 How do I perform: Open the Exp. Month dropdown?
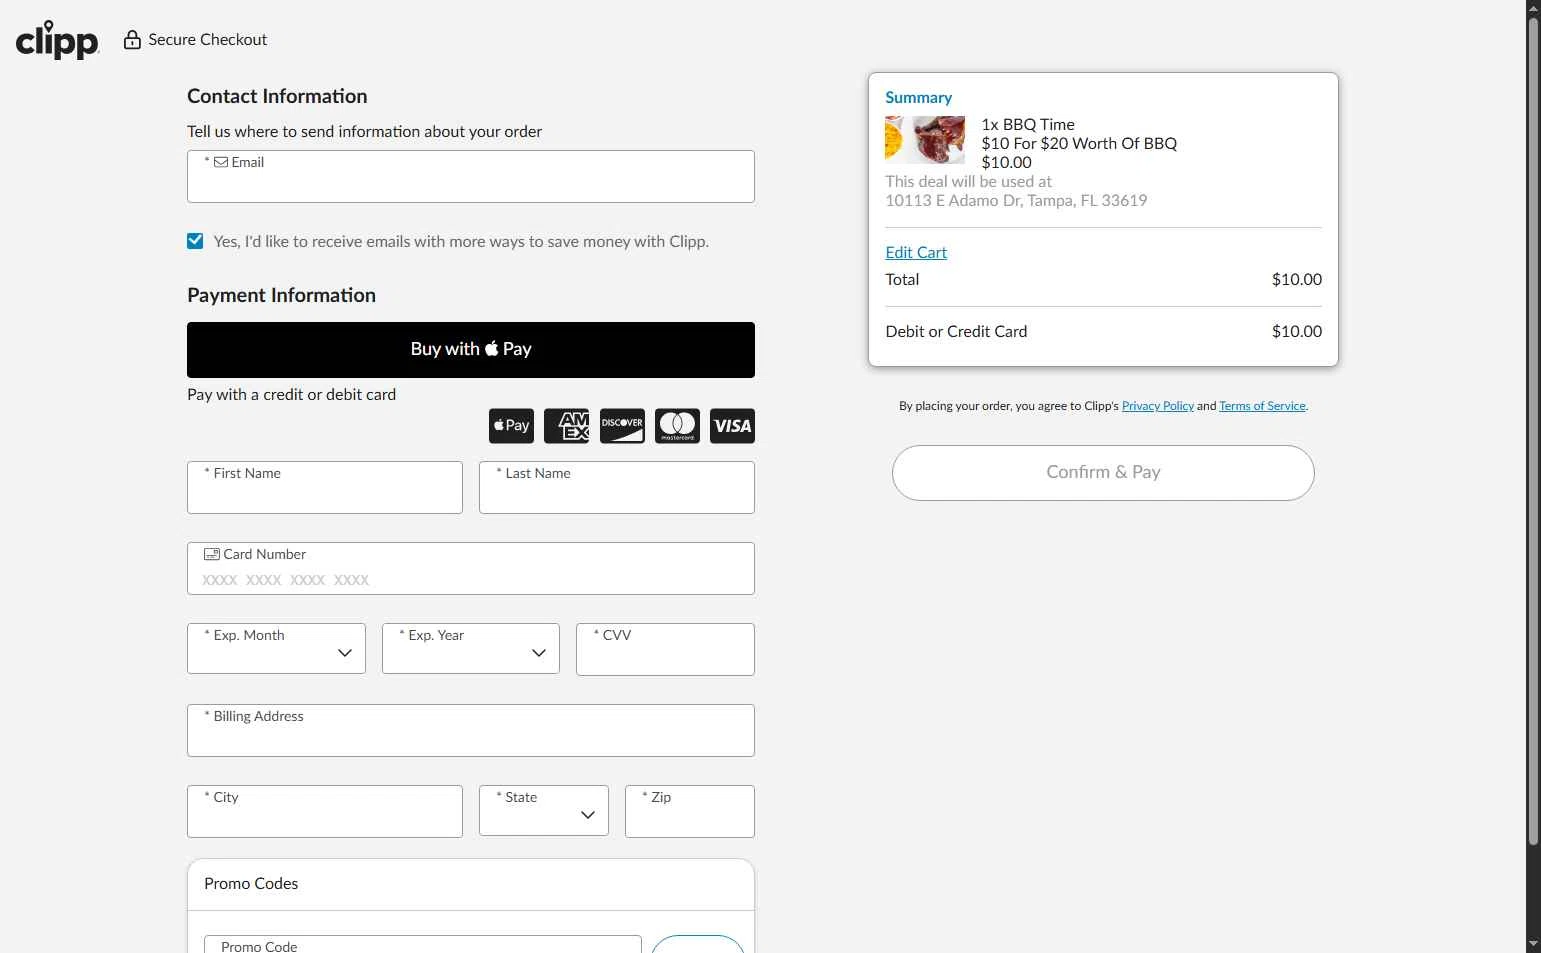click(276, 648)
